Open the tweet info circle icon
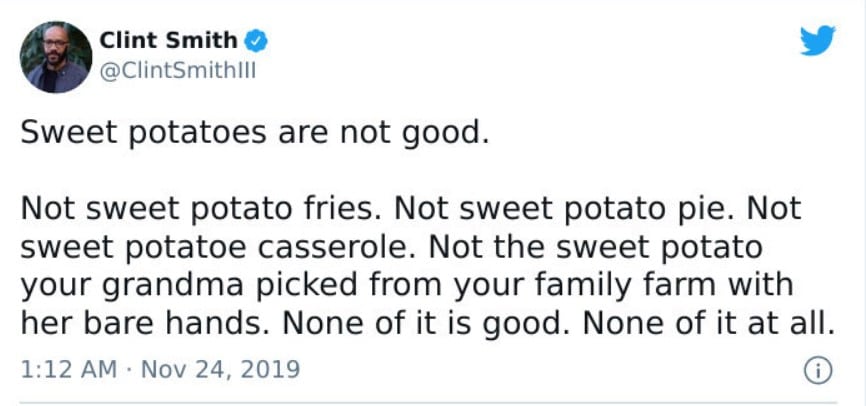The height and width of the screenshot is (406, 866). [818, 371]
